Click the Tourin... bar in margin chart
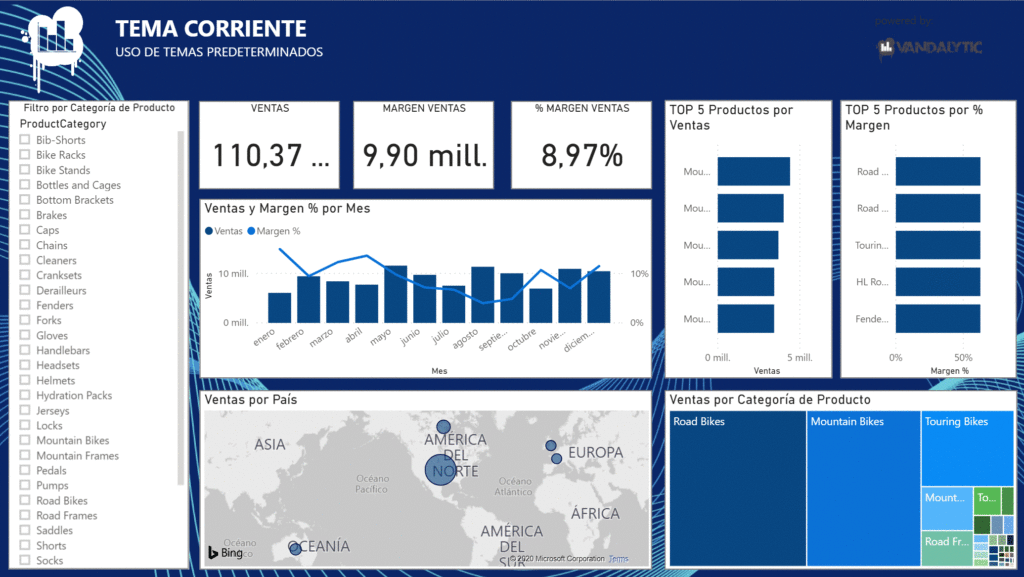The width and height of the screenshot is (1024, 577). [938, 245]
